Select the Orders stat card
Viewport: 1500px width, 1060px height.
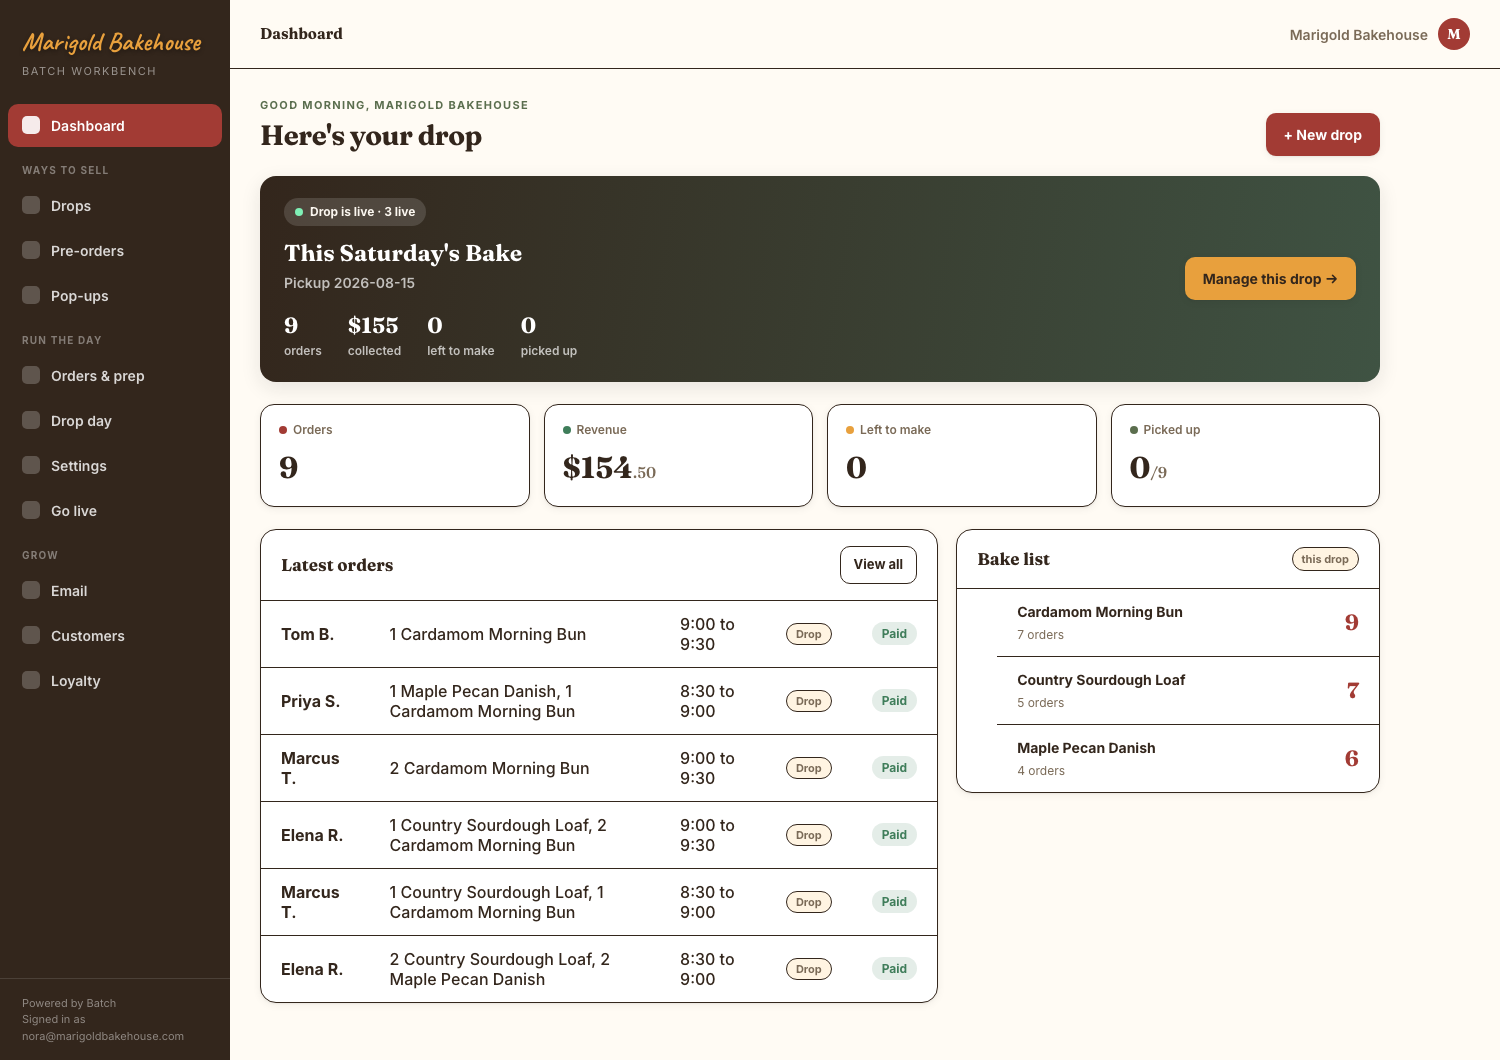pos(395,456)
